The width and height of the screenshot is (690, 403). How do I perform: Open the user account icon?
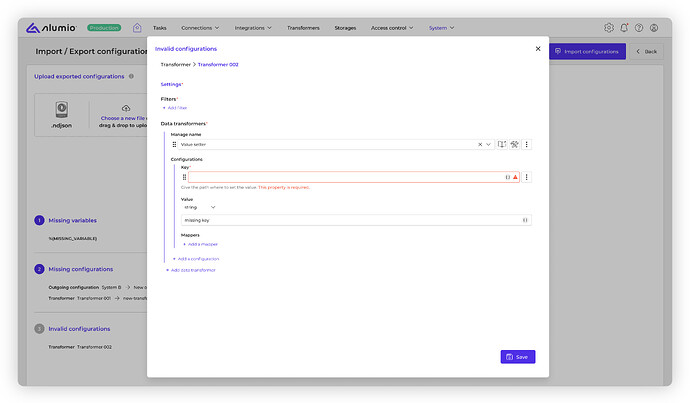[654, 28]
